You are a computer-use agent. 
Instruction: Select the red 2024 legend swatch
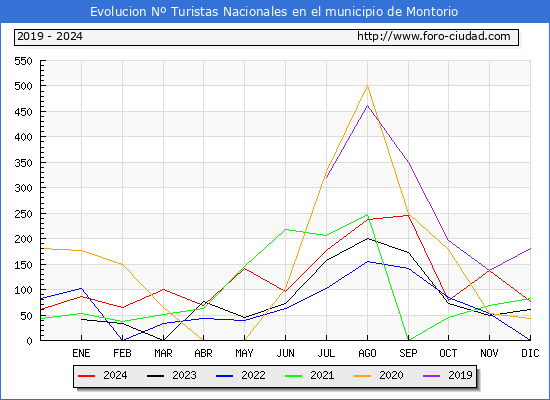86,376
